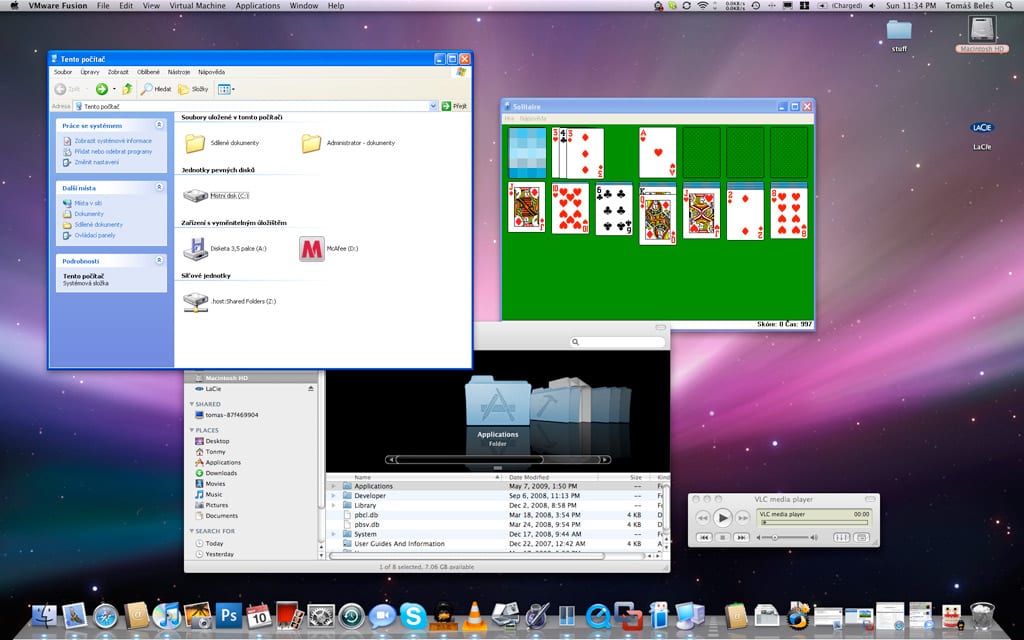Image resolution: width=1024 pixels, height=640 pixels.
Task: Click the Místa v síti link
Action: (x=88, y=203)
